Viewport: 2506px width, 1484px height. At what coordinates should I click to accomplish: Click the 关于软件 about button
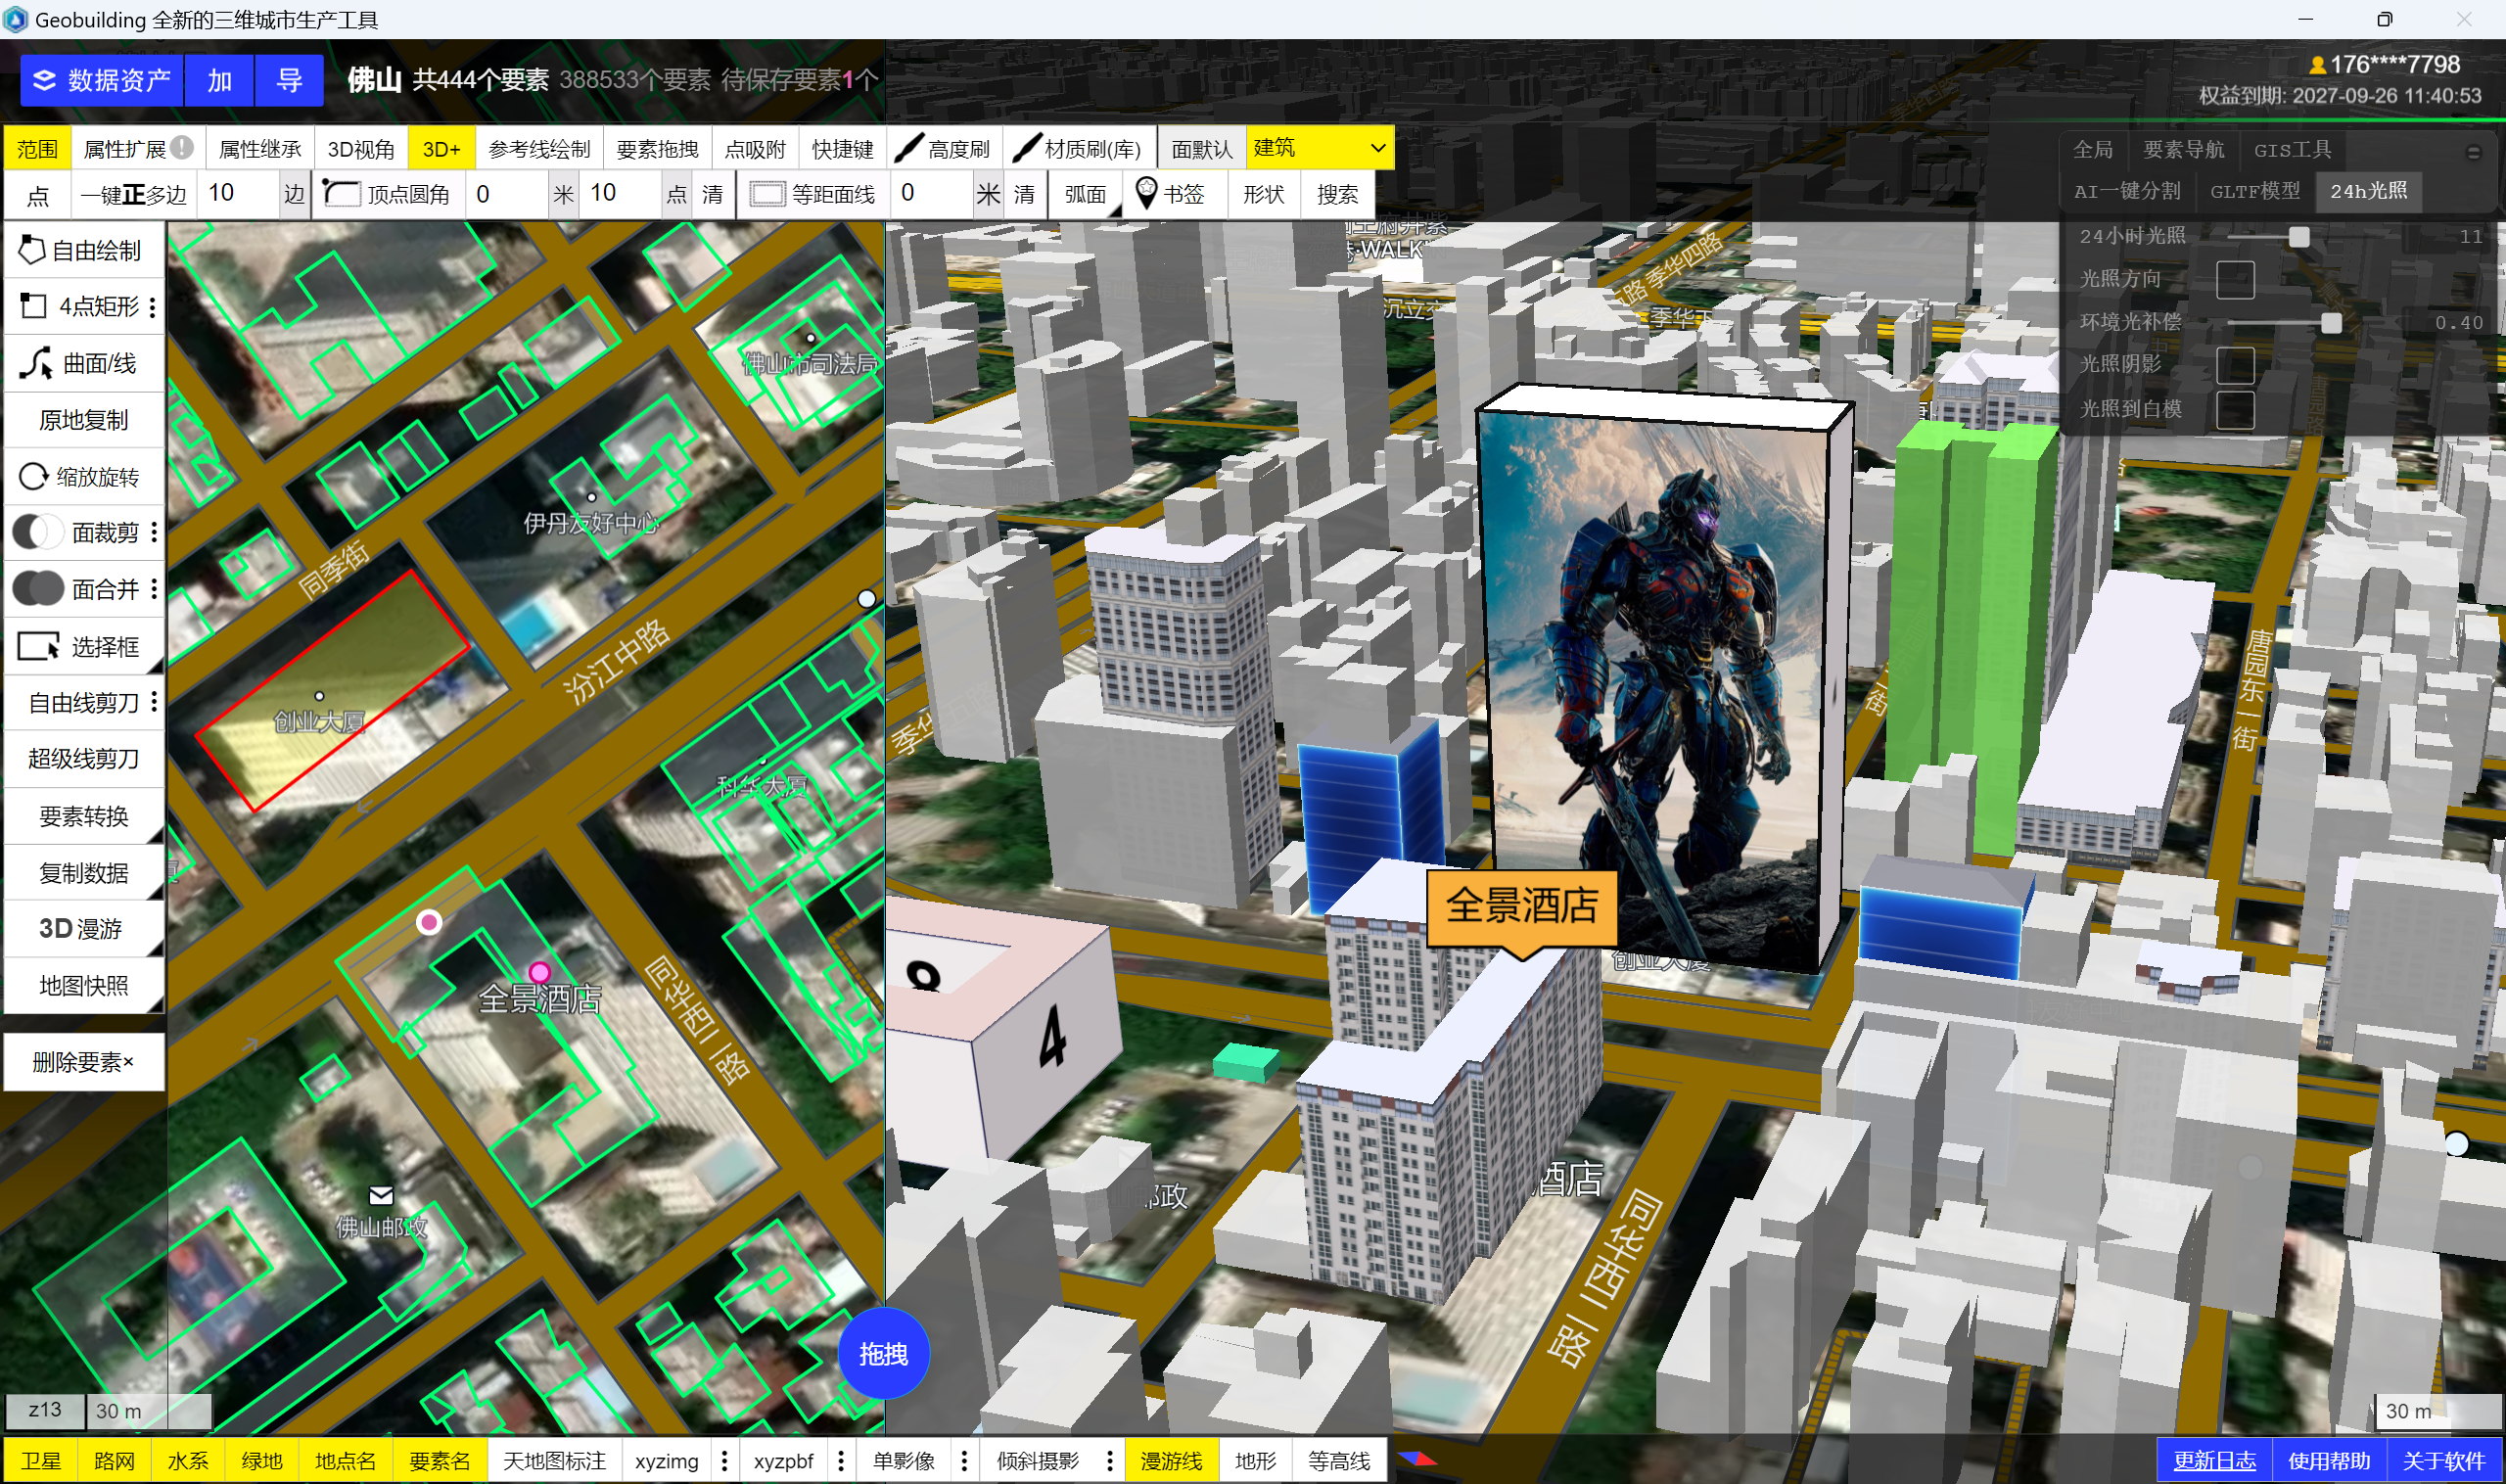(x=2442, y=1460)
